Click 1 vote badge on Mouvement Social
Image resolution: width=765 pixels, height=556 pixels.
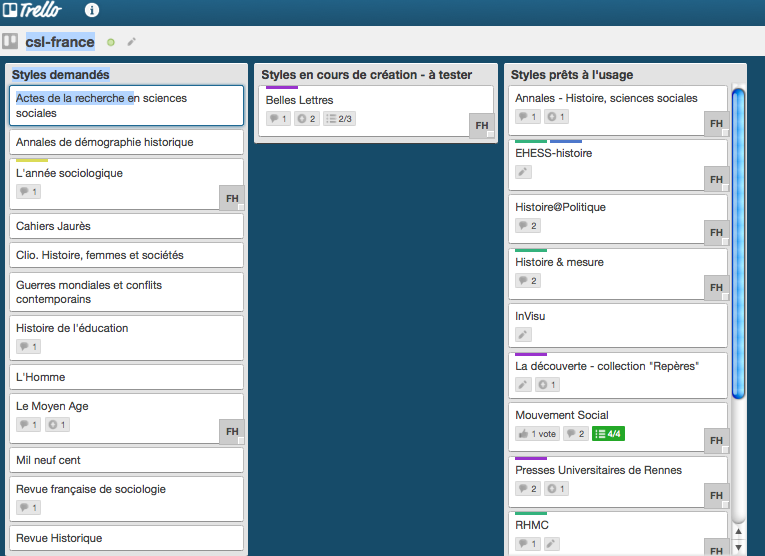(537, 434)
